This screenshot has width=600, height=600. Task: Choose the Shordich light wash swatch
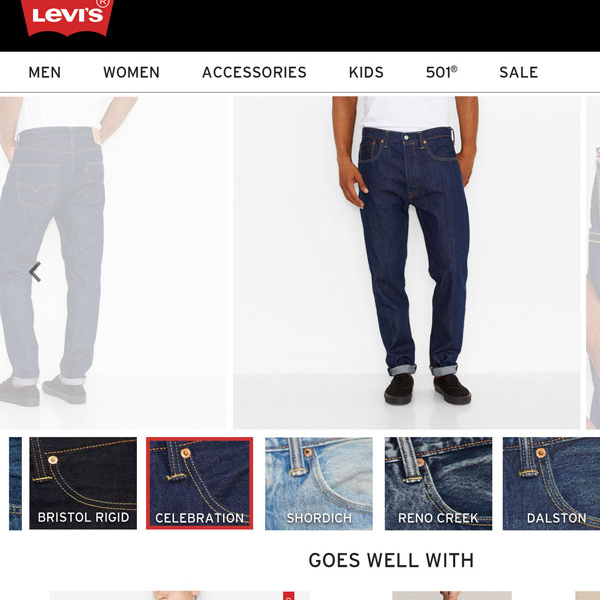(319, 483)
